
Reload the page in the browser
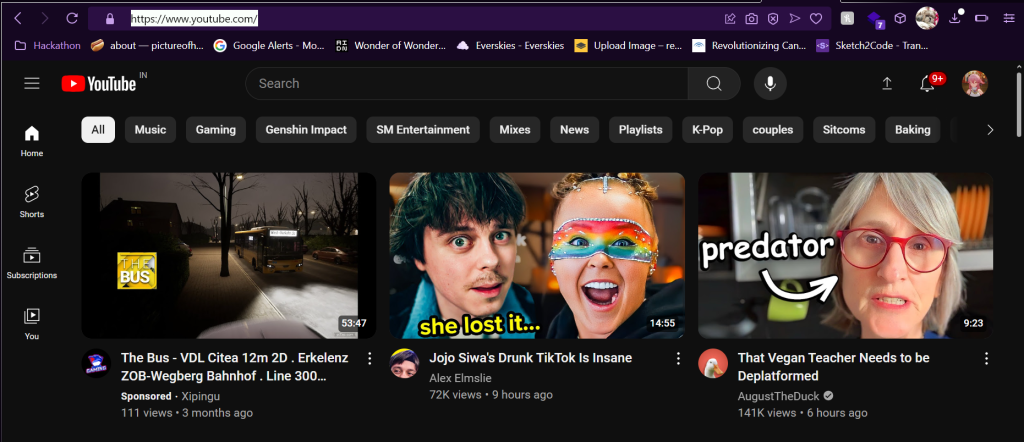72,18
